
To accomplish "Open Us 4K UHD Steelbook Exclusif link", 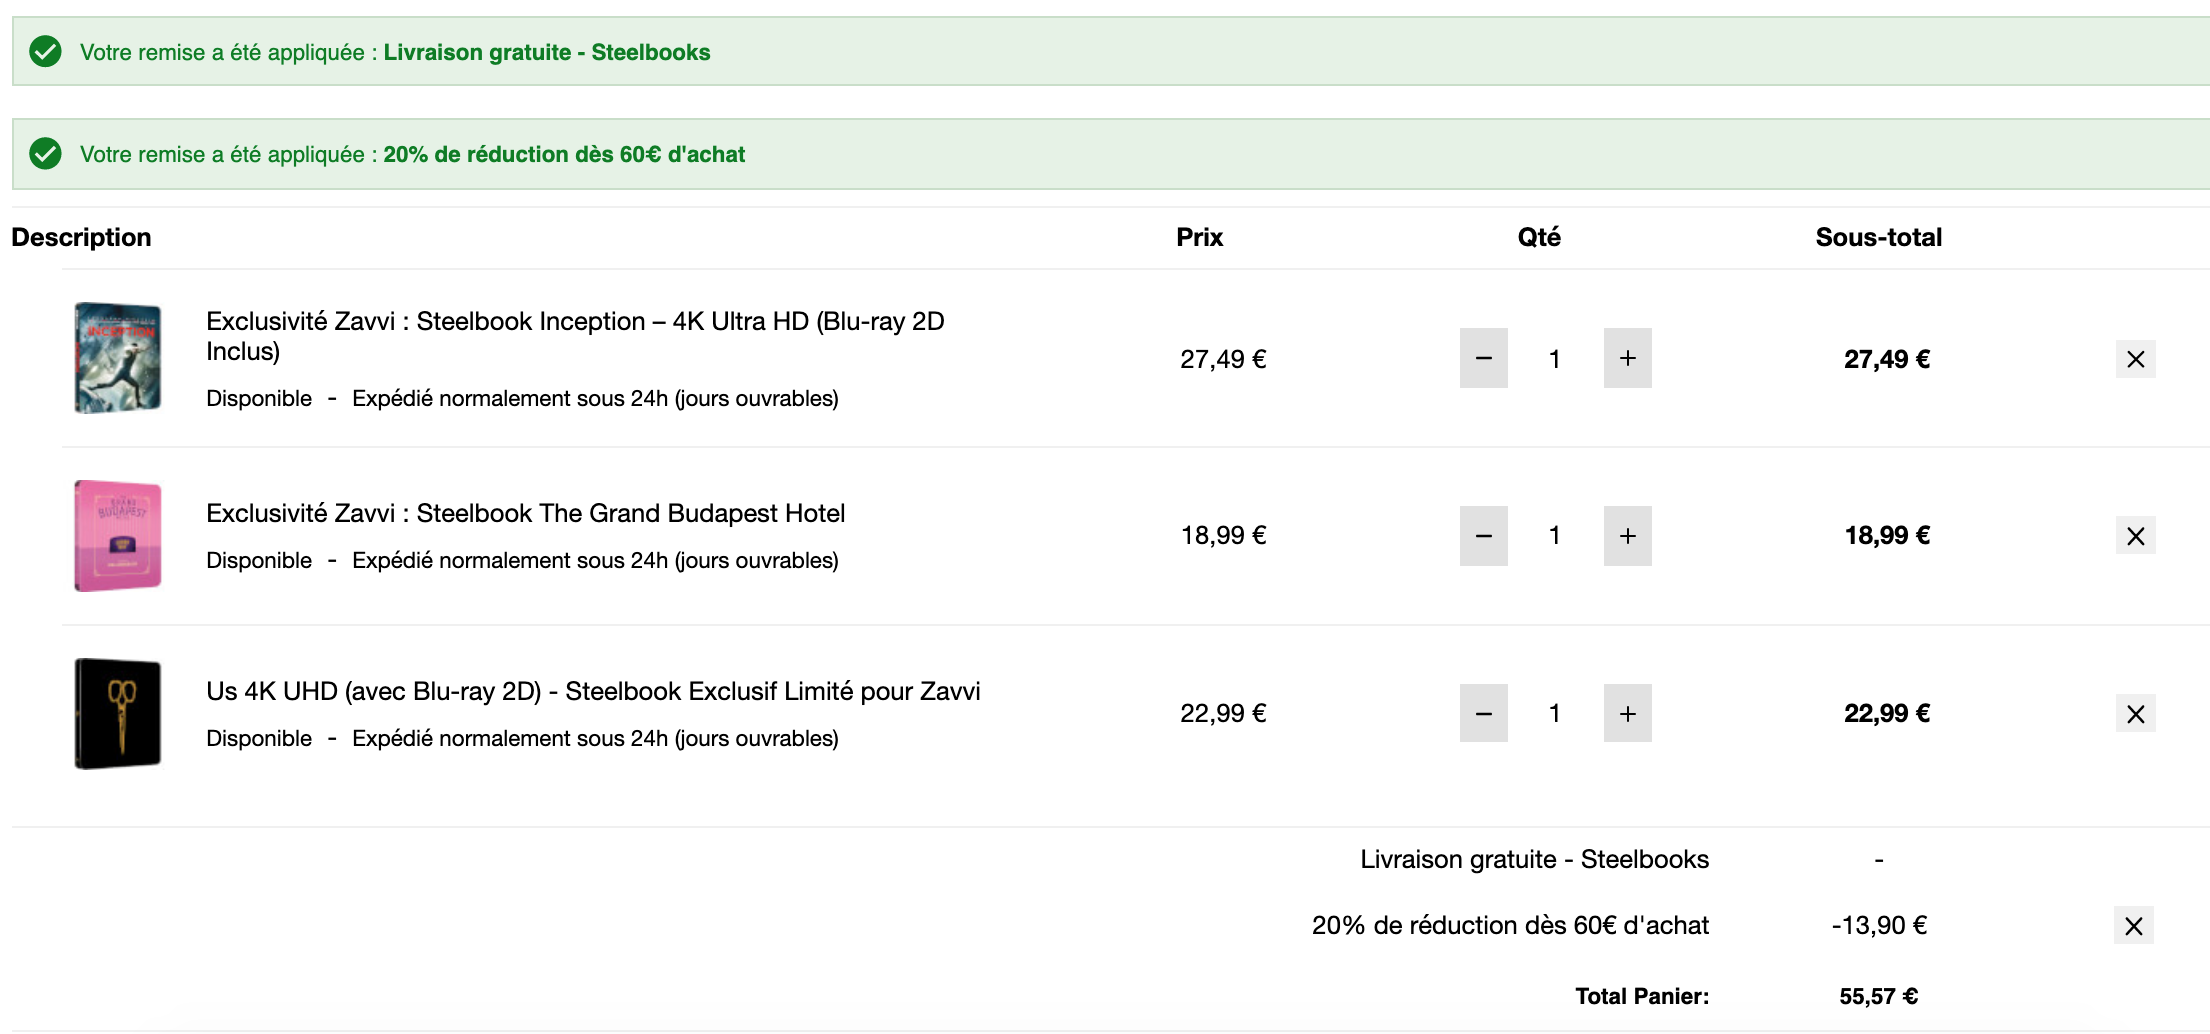I will (593, 691).
